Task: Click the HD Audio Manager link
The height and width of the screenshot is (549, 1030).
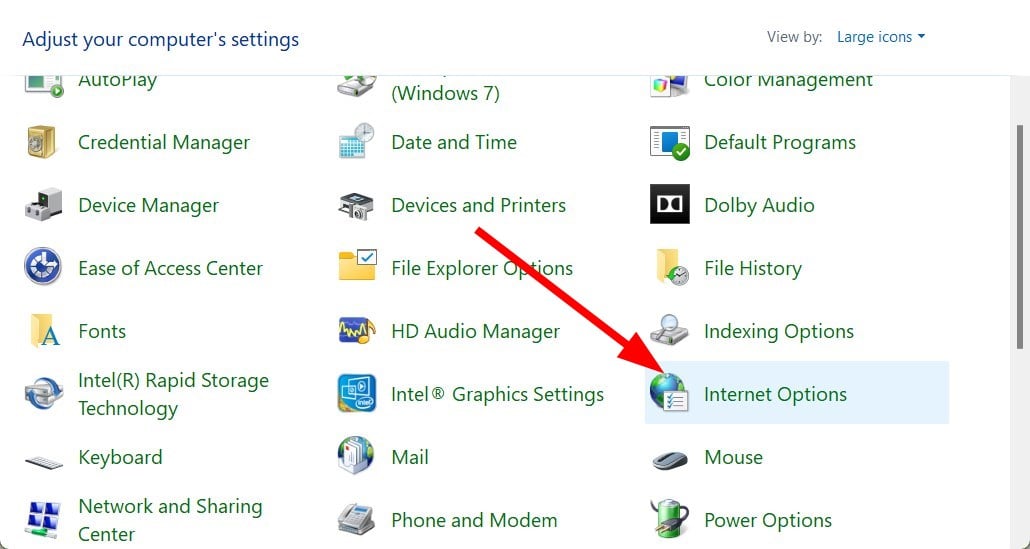Action: [x=476, y=332]
